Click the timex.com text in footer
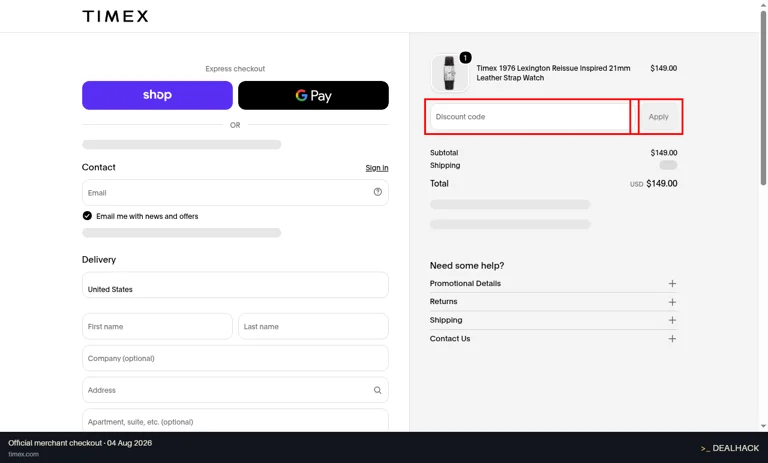This screenshot has width=768, height=463. (x=24, y=454)
